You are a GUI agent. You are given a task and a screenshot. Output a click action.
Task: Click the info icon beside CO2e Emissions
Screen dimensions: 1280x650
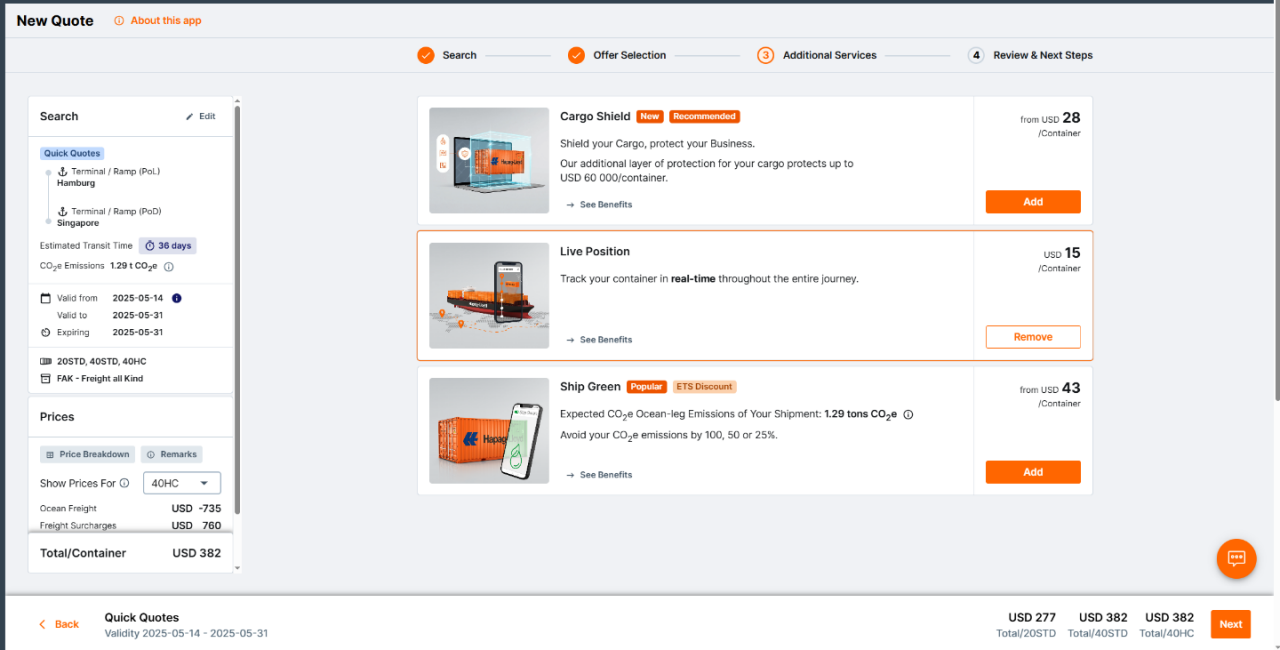click(x=169, y=267)
